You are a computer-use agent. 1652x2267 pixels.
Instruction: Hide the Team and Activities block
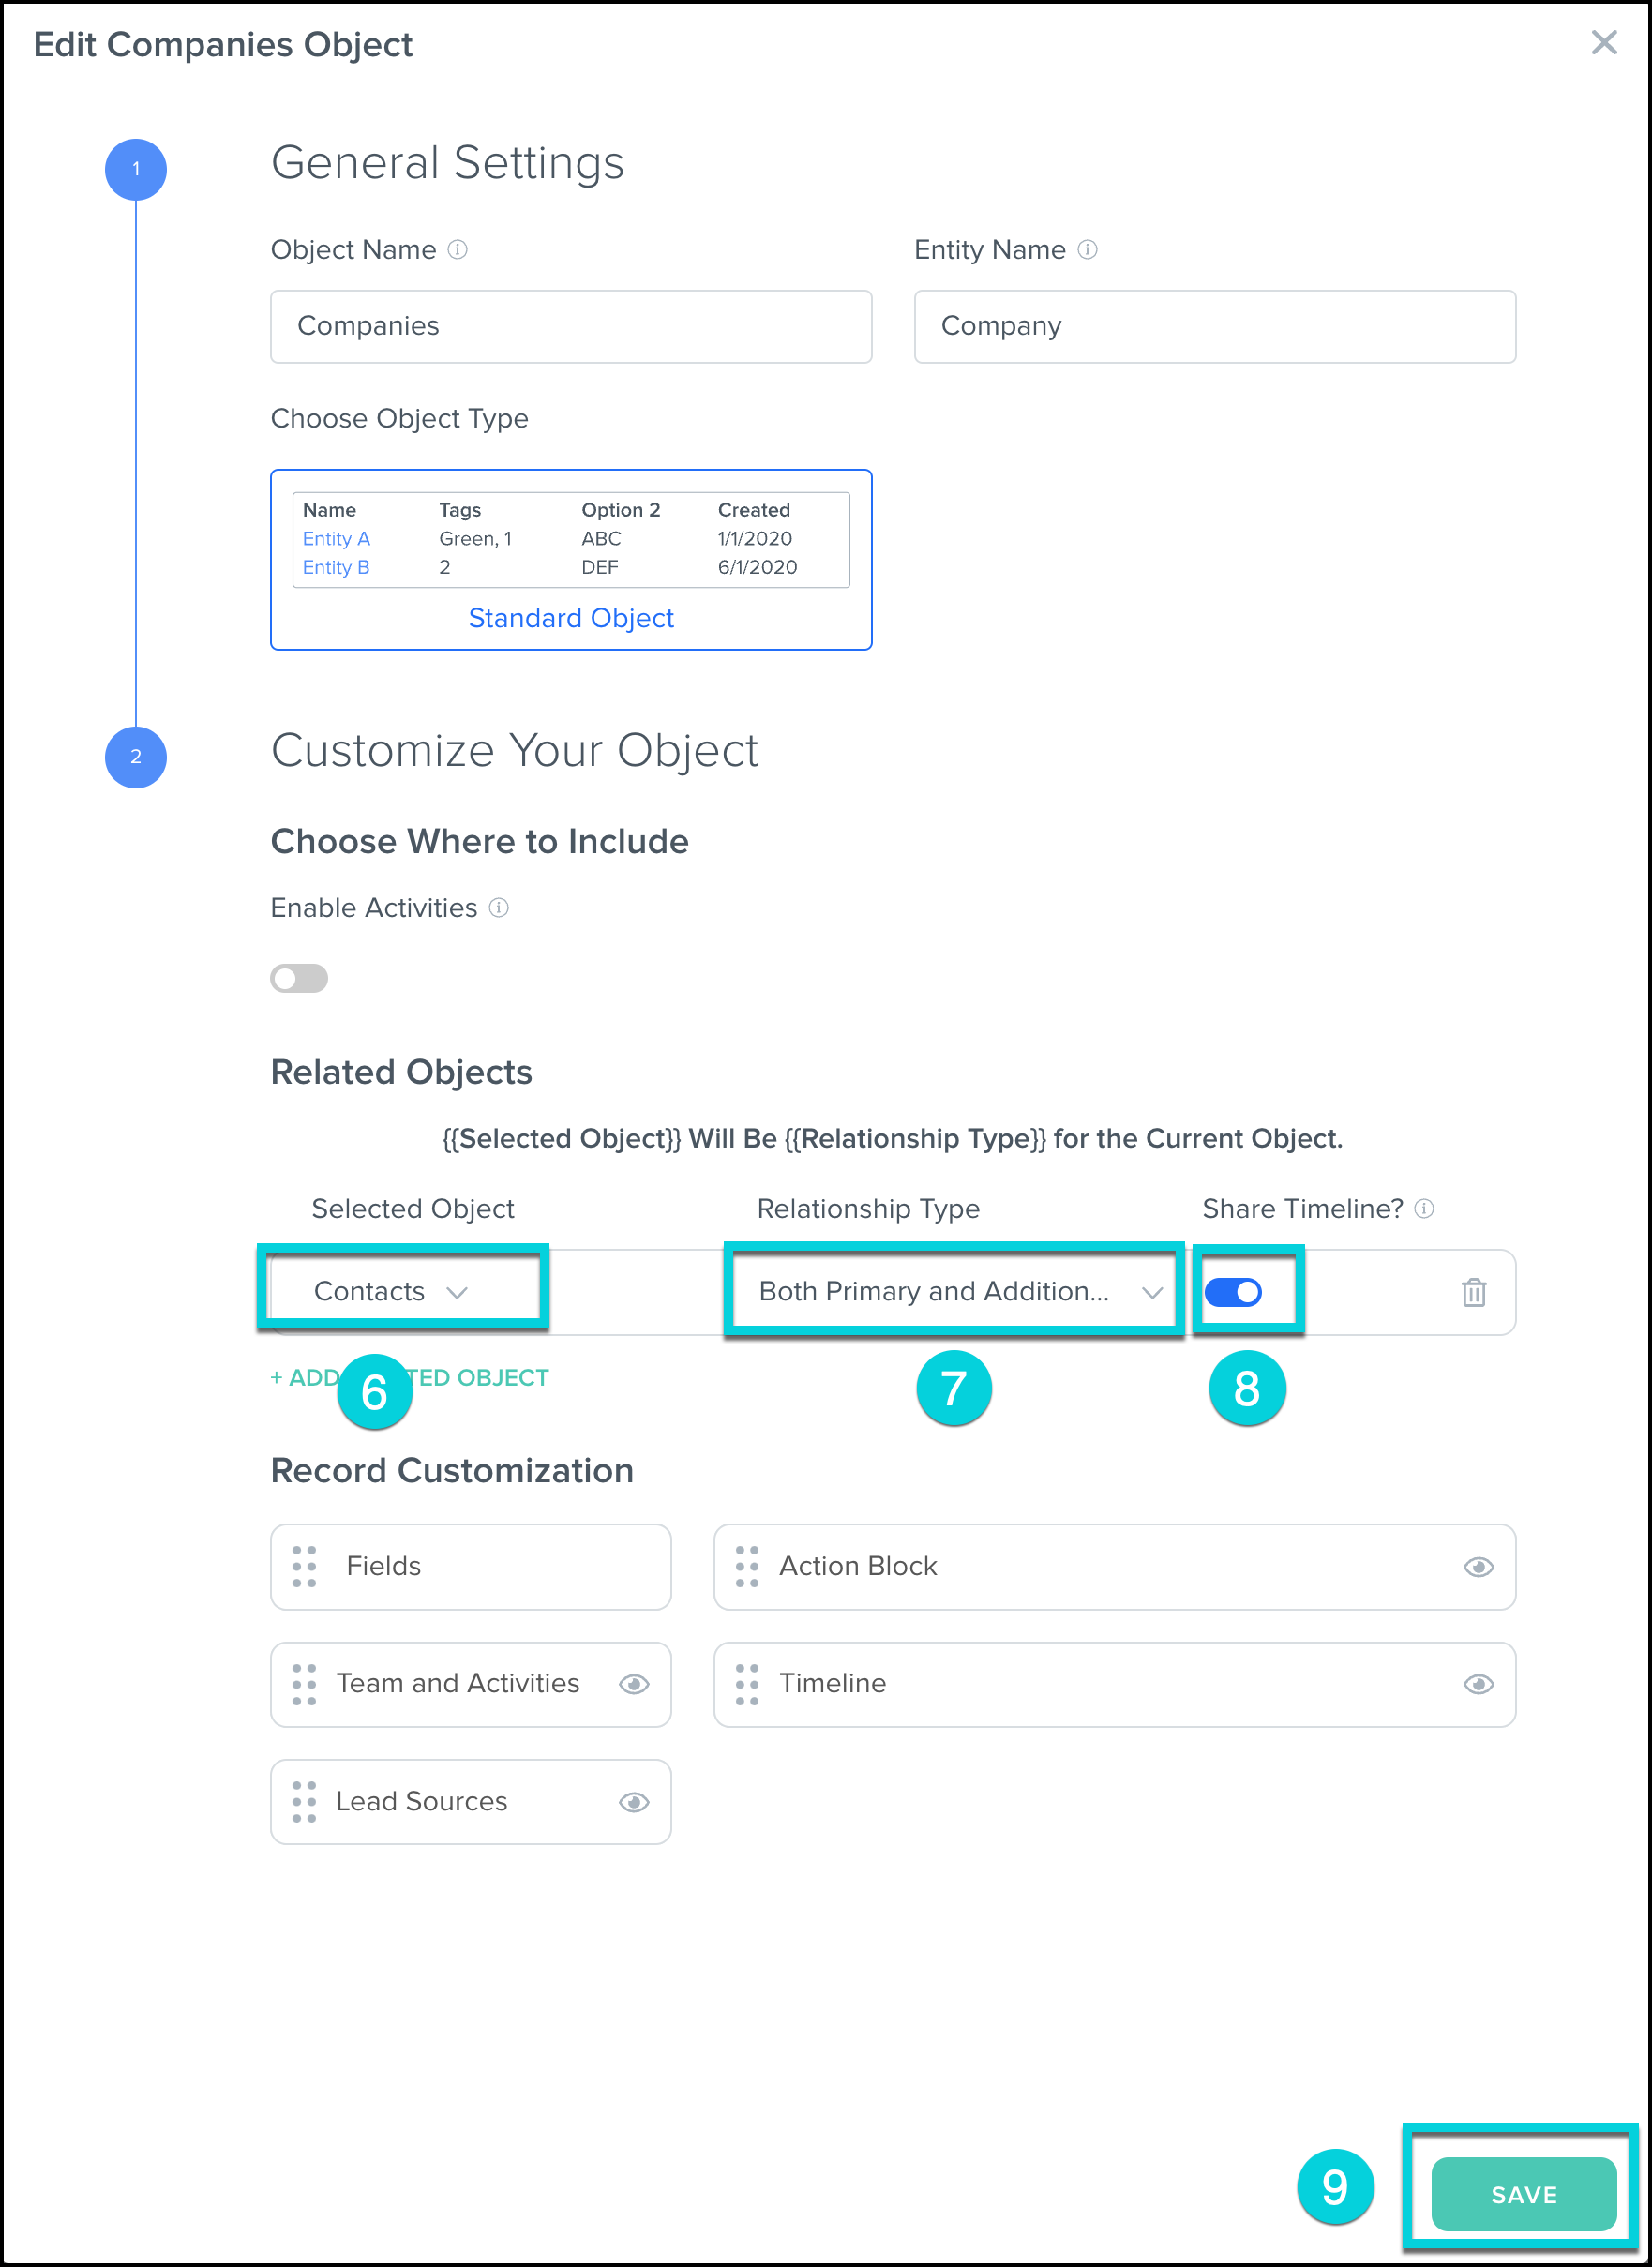[634, 1685]
